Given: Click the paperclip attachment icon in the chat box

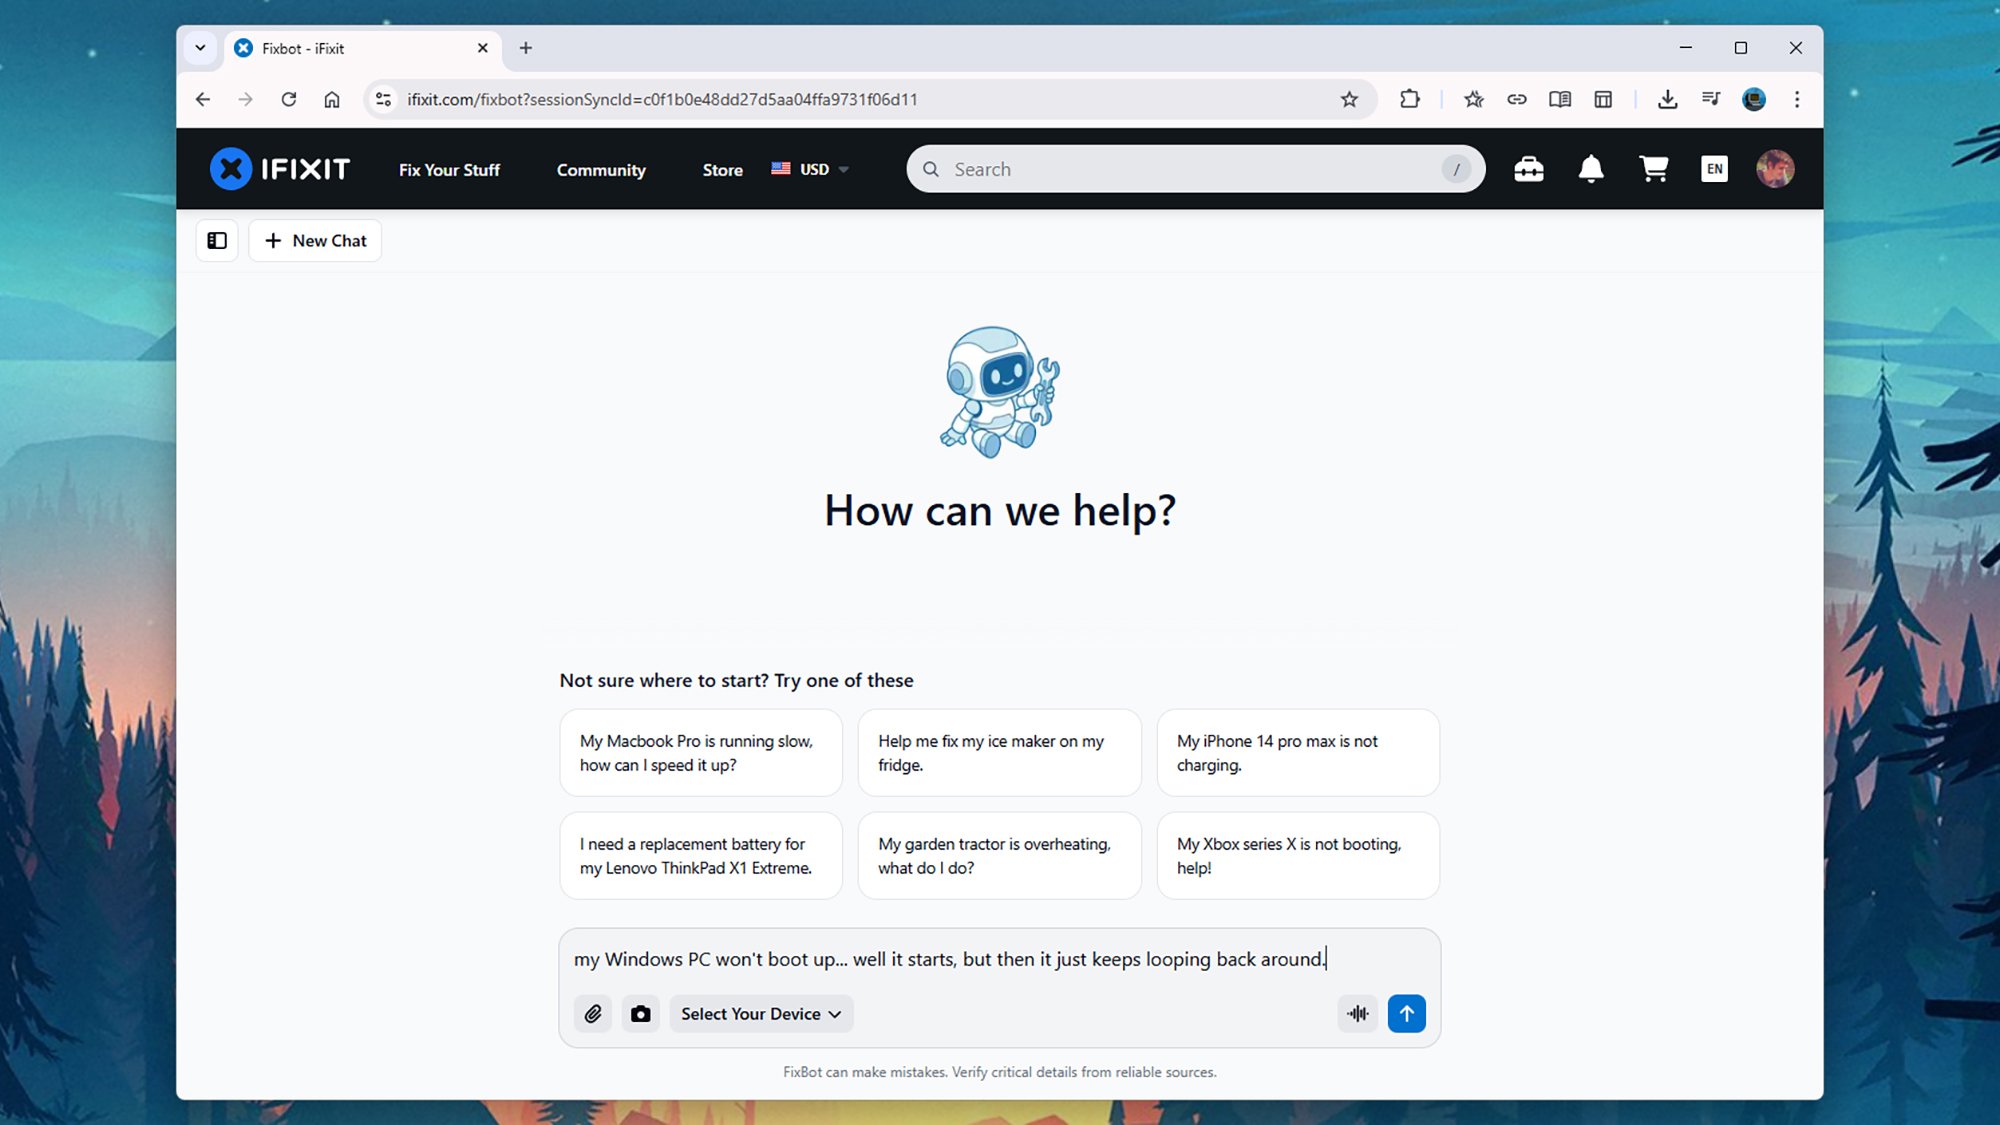Looking at the screenshot, I should coord(592,1013).
